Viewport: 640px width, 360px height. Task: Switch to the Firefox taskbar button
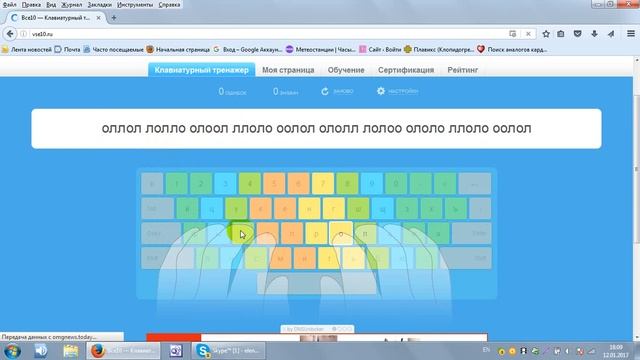pyautogui.click(x=123, y=351)
